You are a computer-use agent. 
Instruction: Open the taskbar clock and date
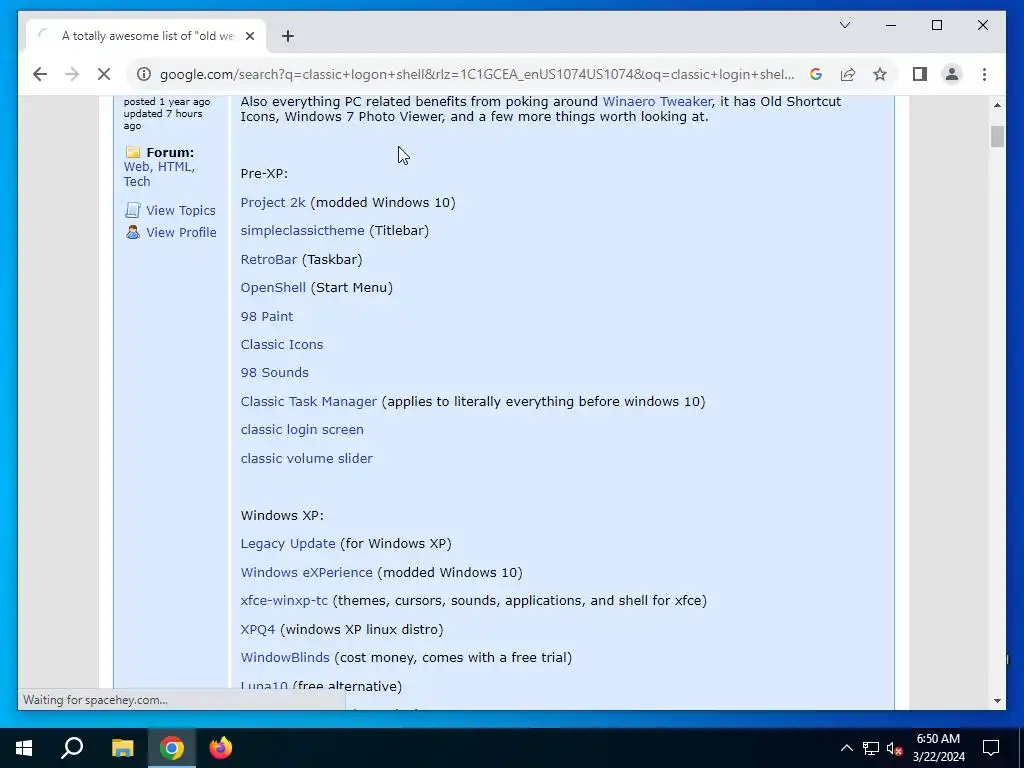pos(938,748)
